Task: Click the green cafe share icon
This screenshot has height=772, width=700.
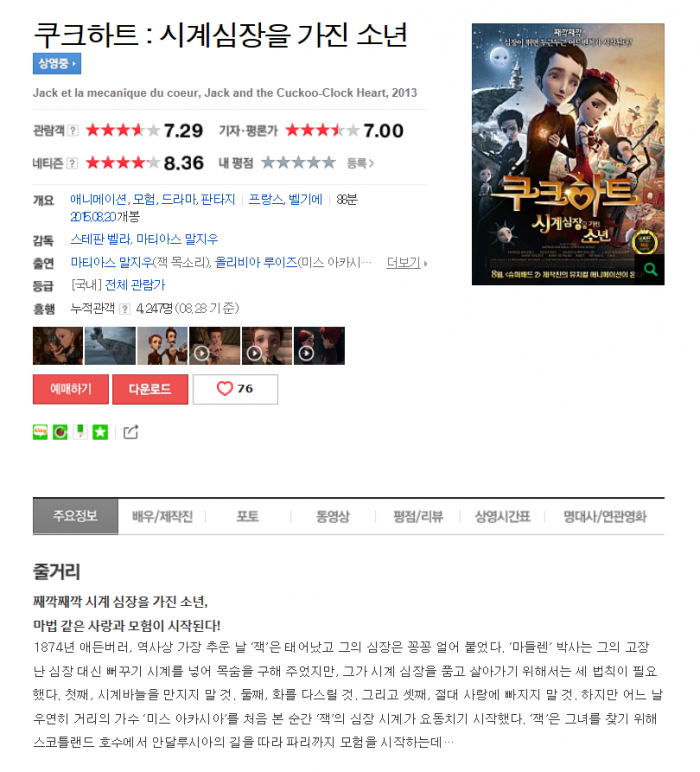Action: (x=60, y=432)
